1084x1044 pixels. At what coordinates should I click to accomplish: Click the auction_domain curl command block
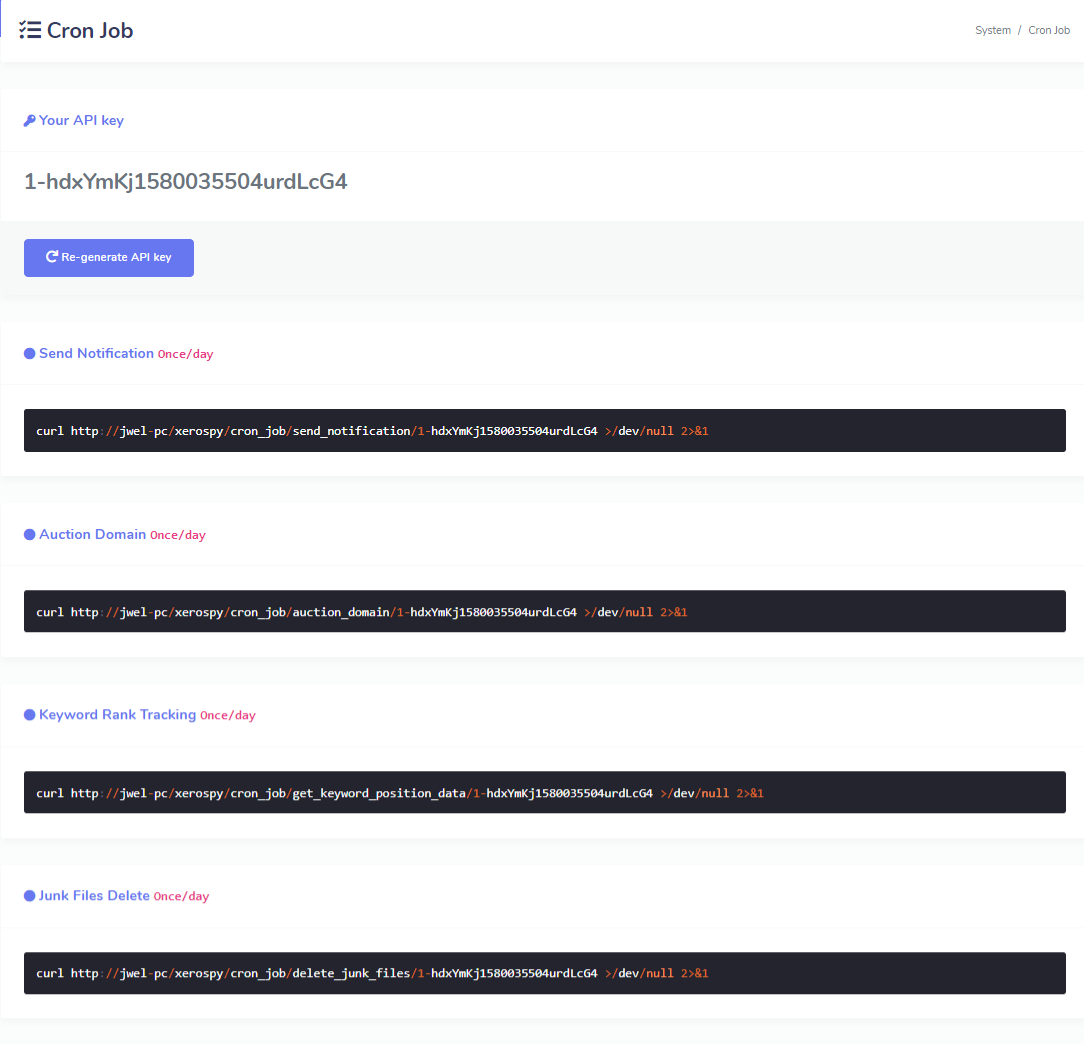[544, 612]
